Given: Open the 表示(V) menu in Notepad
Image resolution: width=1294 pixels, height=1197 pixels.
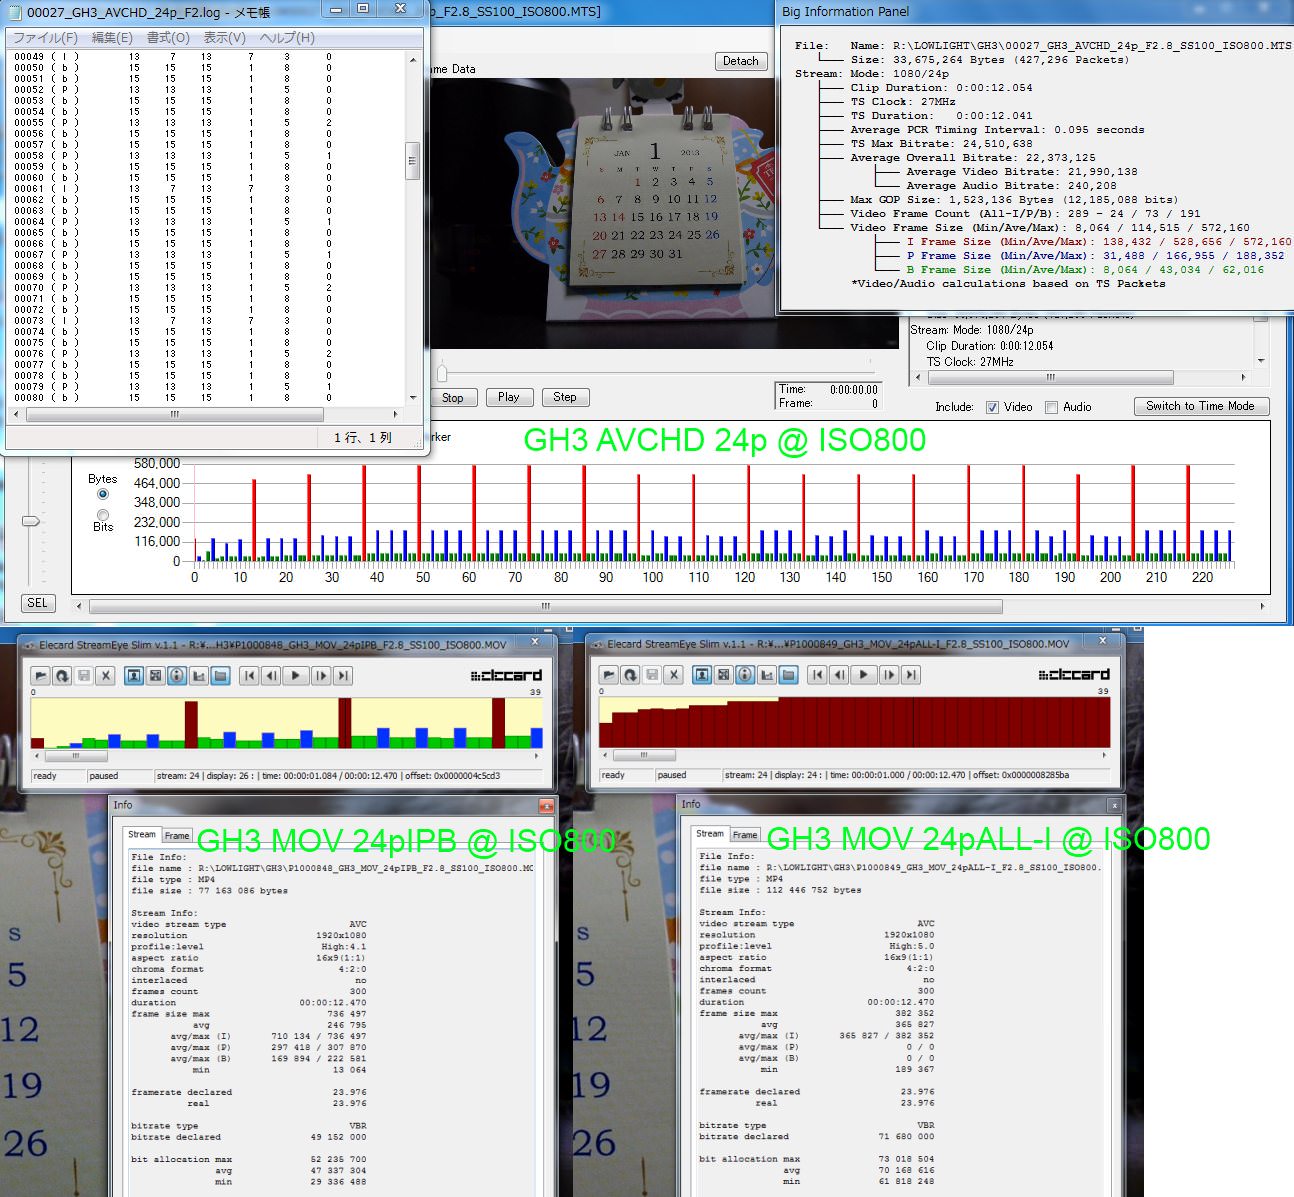Looking at the screenshot, I should click(x=224, y=38).
